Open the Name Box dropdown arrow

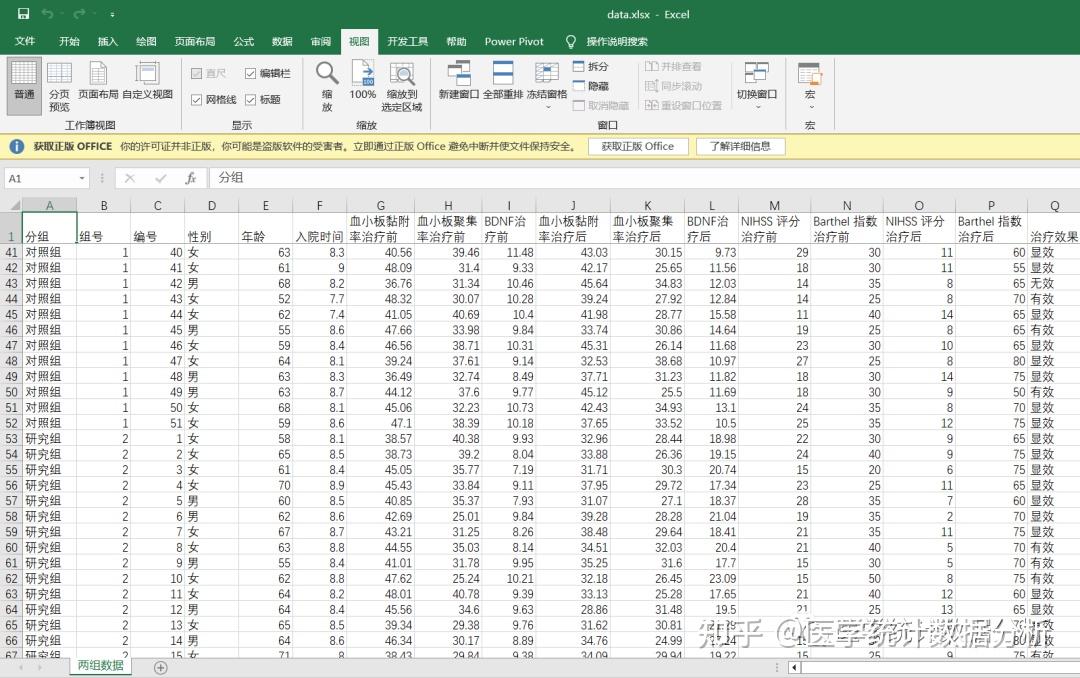(x=83, y=175)
